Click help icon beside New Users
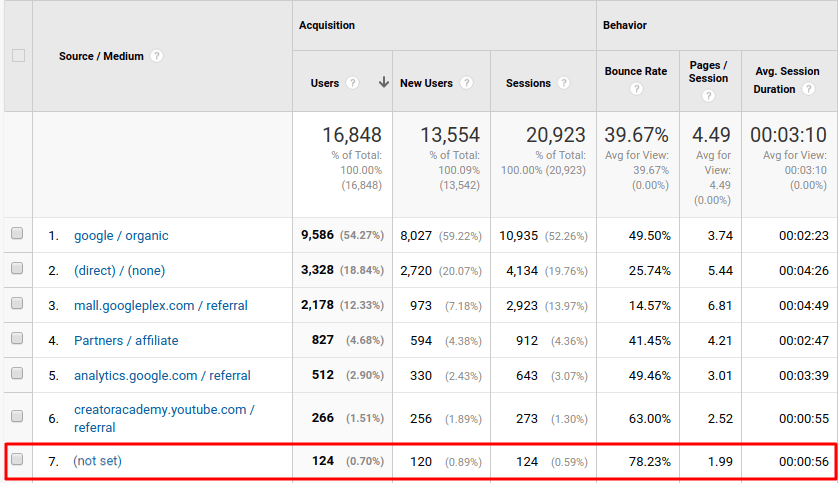Screen dimensions: 838x483 tap(467, 83)
